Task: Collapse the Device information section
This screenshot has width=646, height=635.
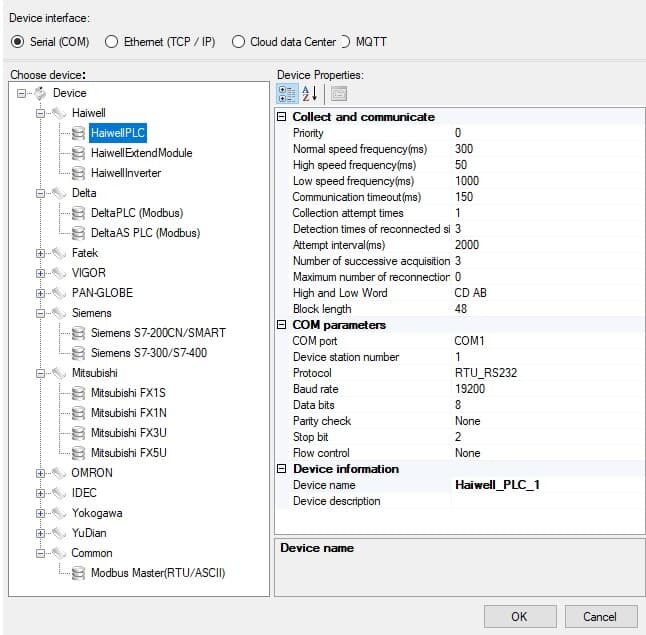Action: pos(281,469)
